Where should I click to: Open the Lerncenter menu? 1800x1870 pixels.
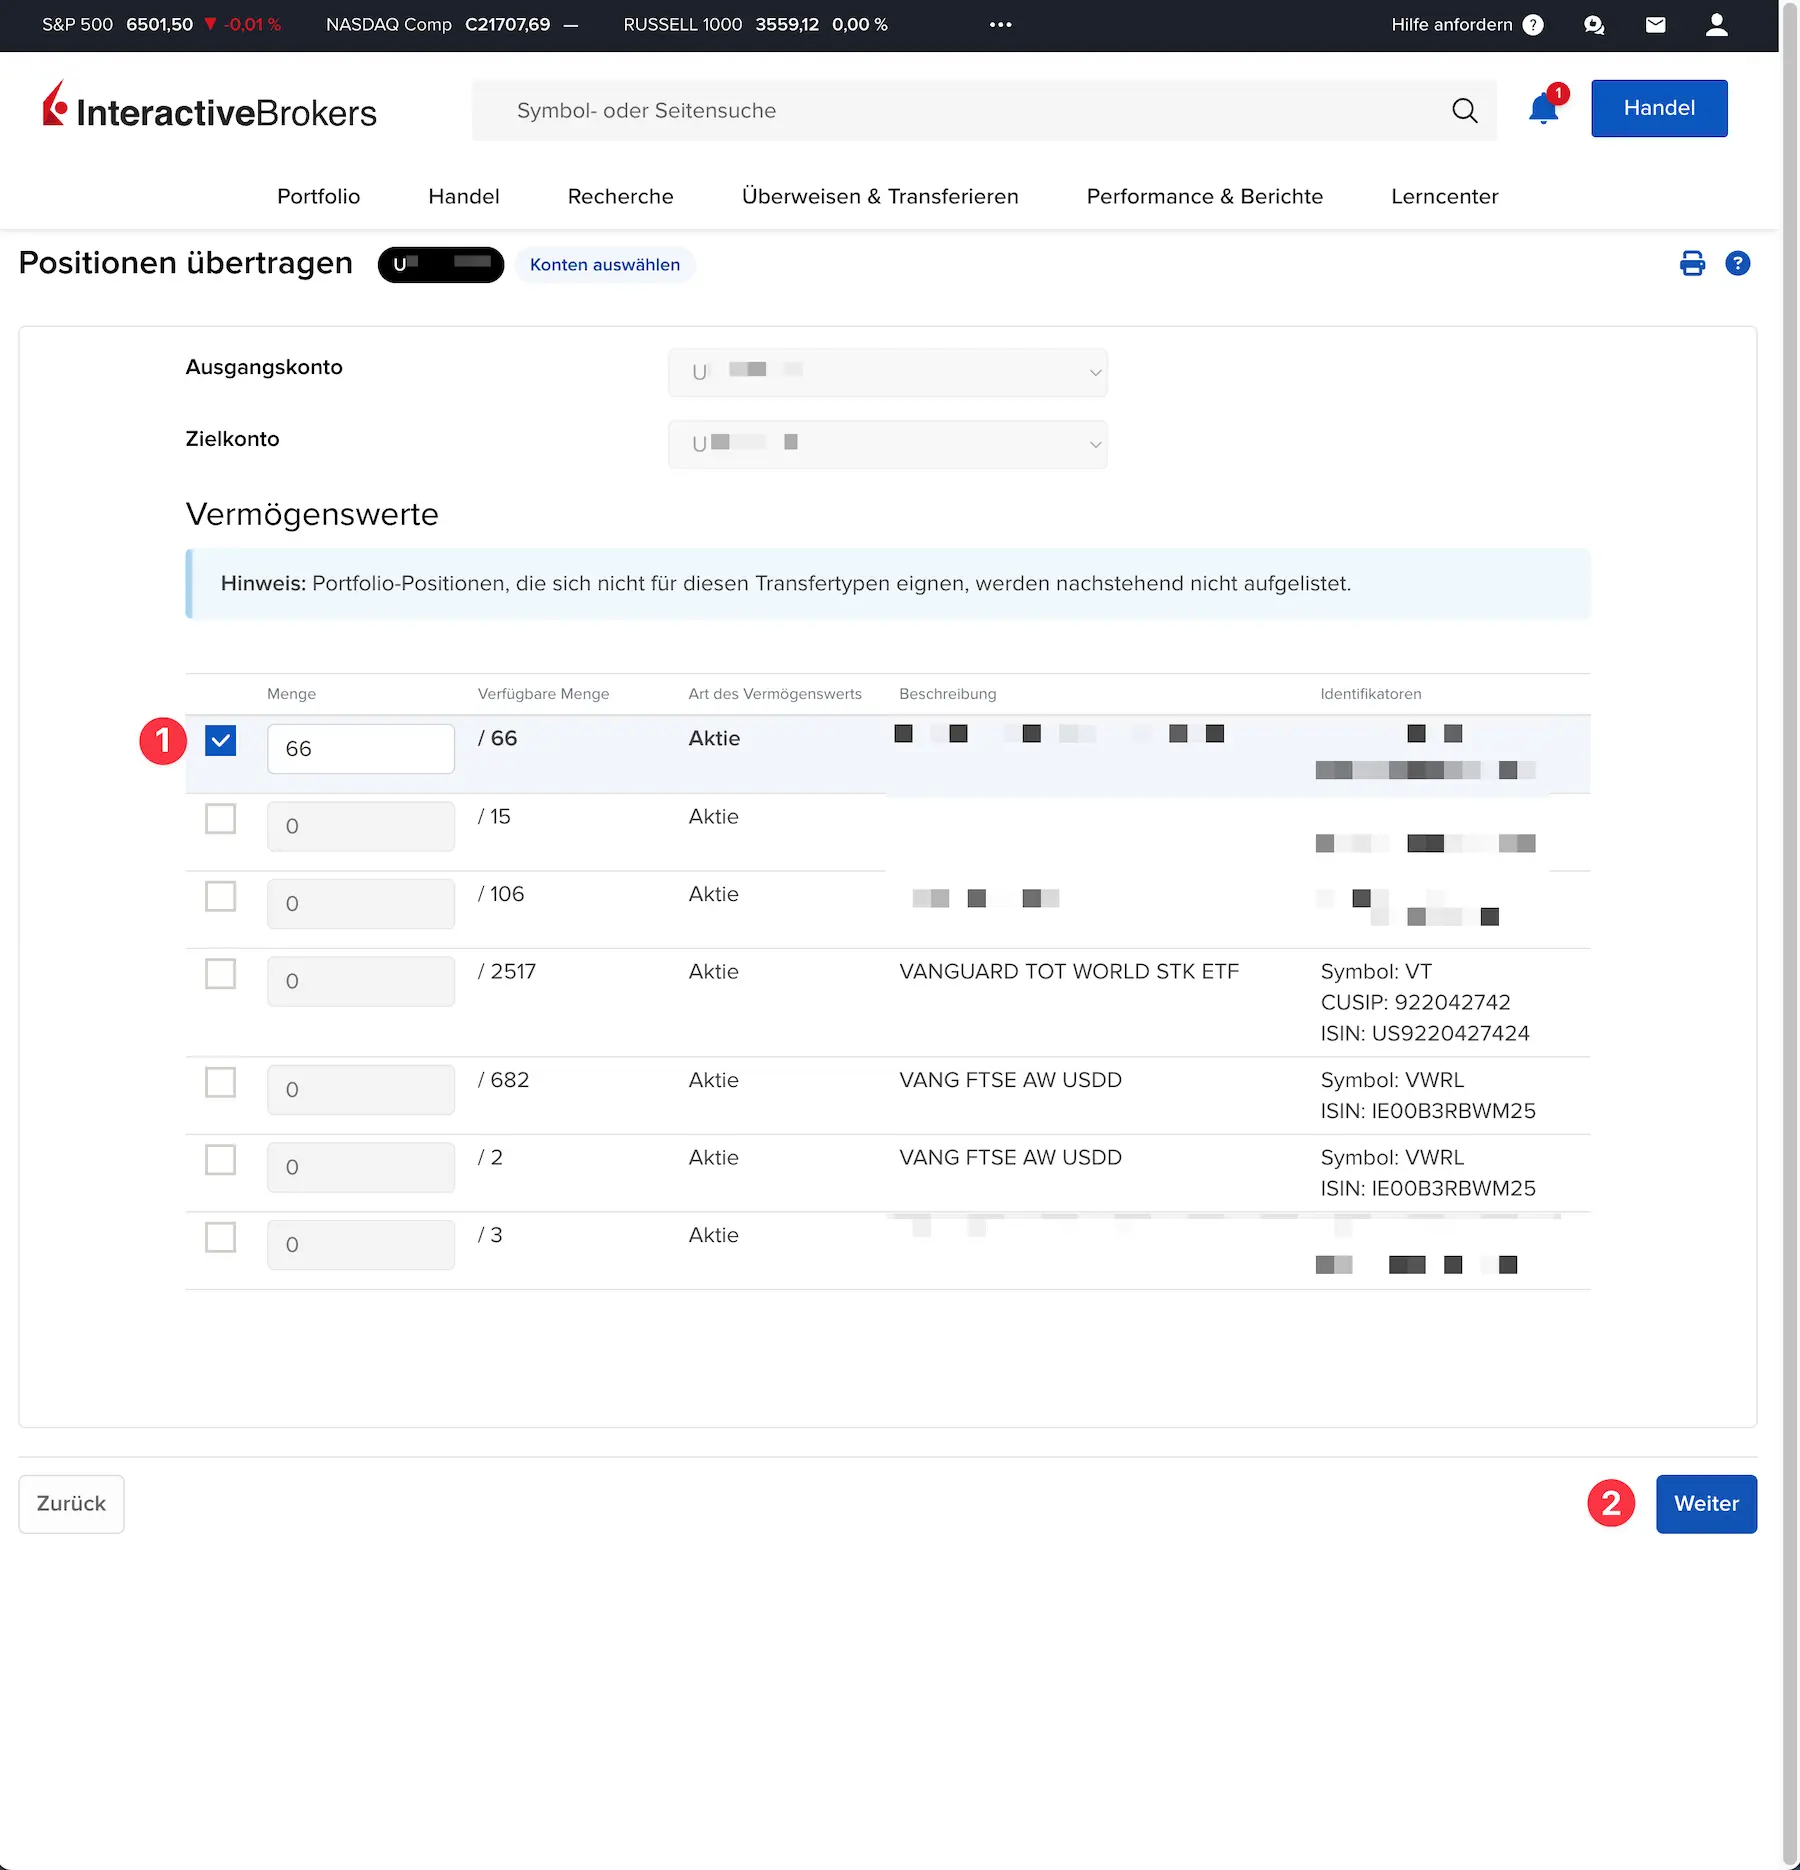click(x=1444, y=196)
